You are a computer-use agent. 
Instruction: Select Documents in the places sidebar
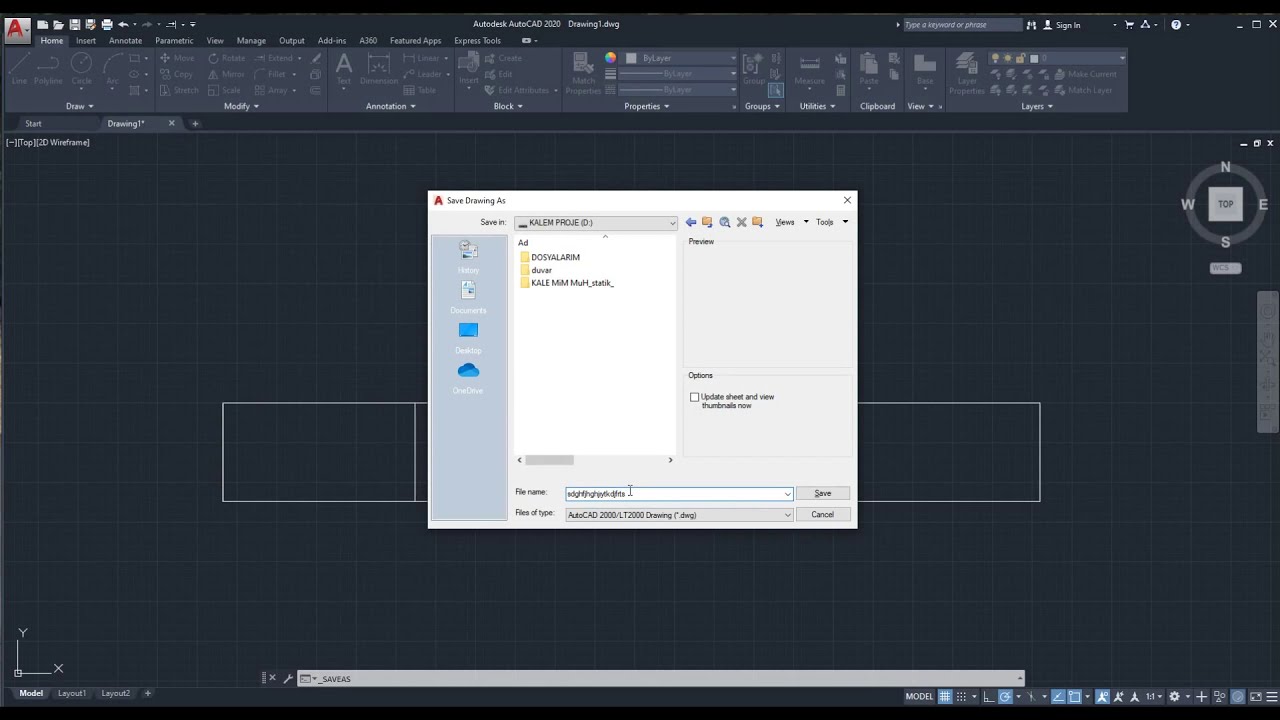468,296
